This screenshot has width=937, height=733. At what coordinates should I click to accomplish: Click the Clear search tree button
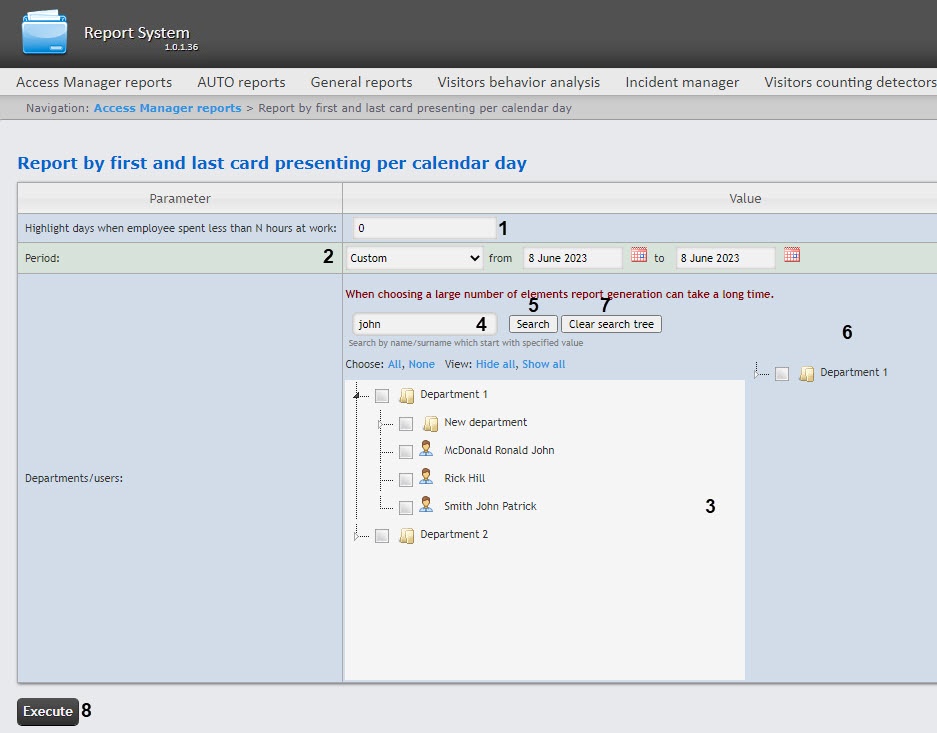[611, 324]
